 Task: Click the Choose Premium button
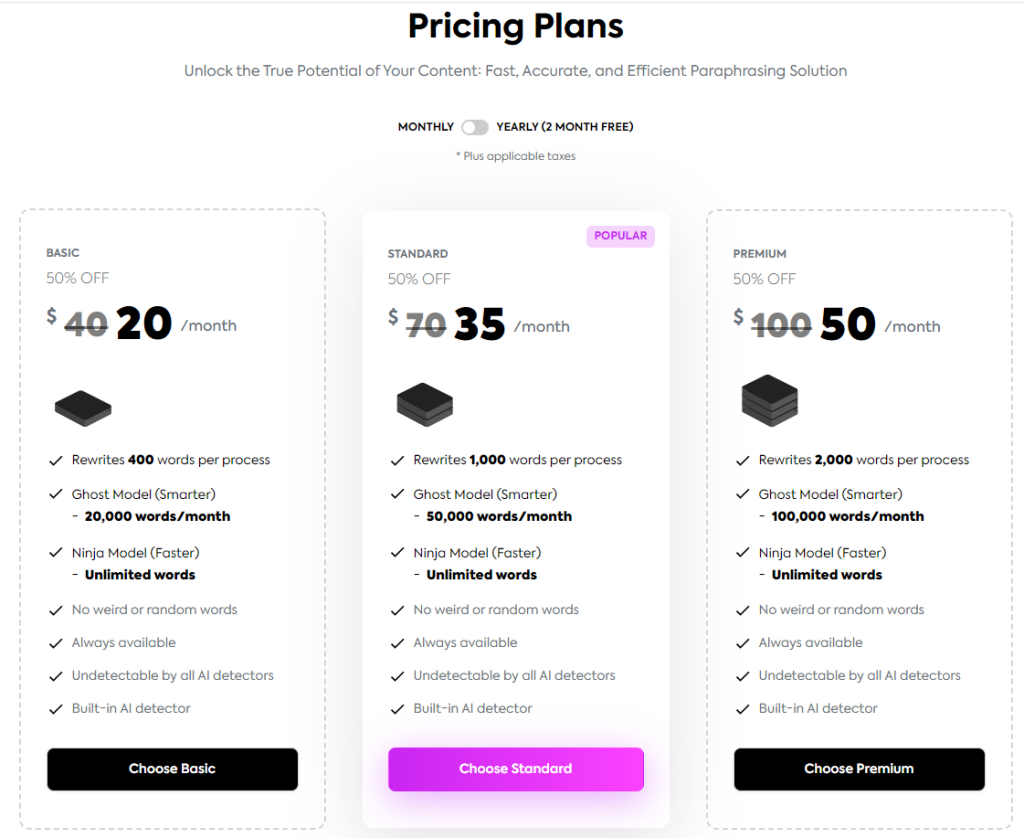859,769
